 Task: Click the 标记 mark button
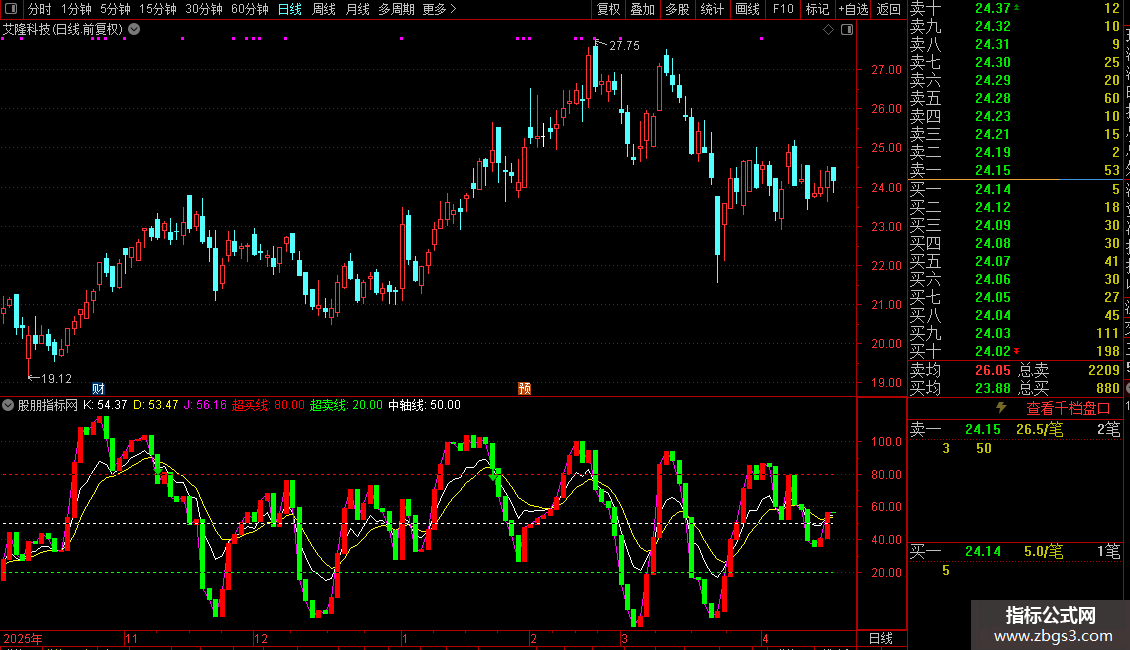click(817, 9)
